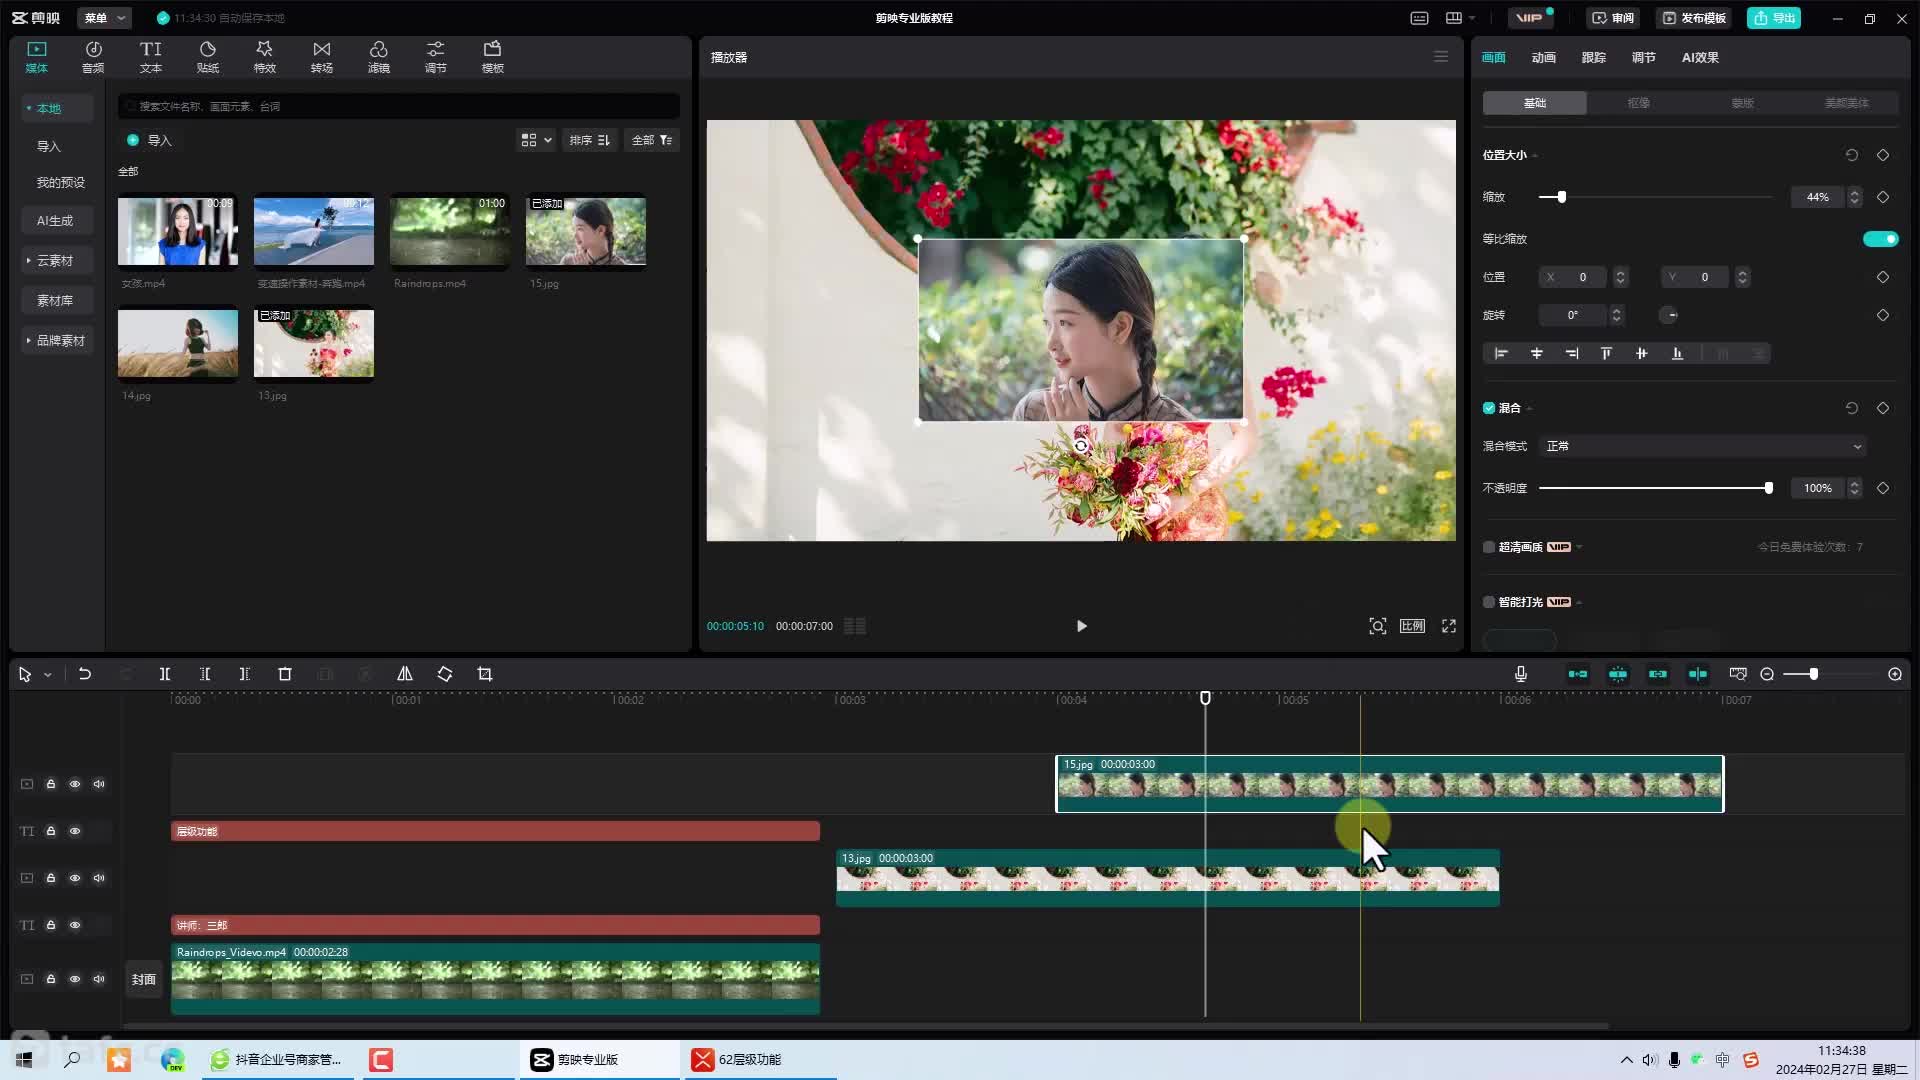Click the 导出 export button
This screenshot has width=1920, height=1080.
click(x=1774, y=18)
